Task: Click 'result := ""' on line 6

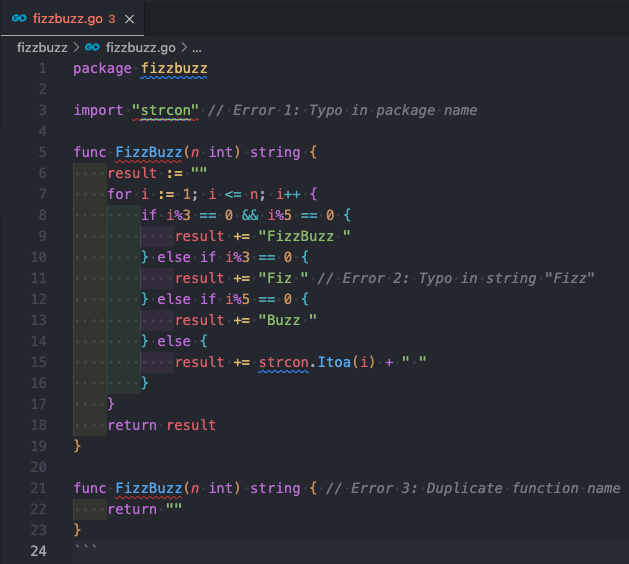Action: (x=157, y=173)
